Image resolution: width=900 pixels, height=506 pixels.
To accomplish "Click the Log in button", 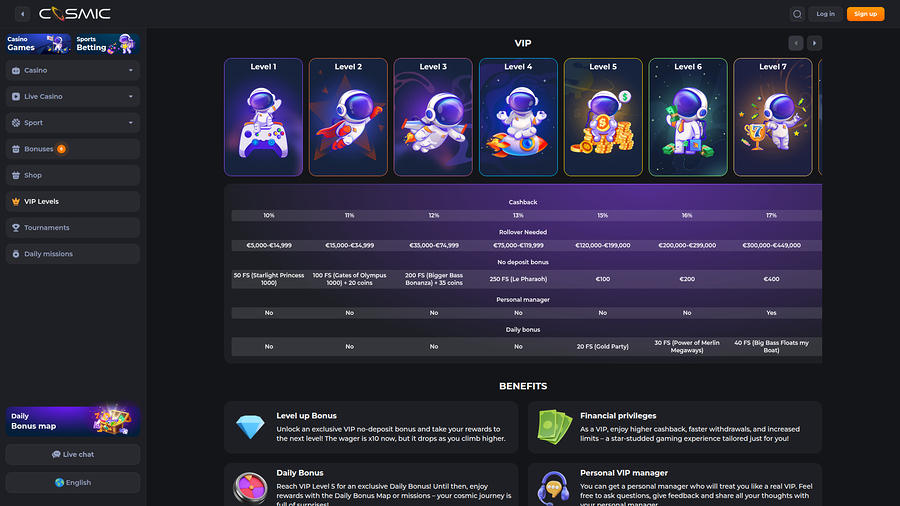I will (x=825, y=14).
